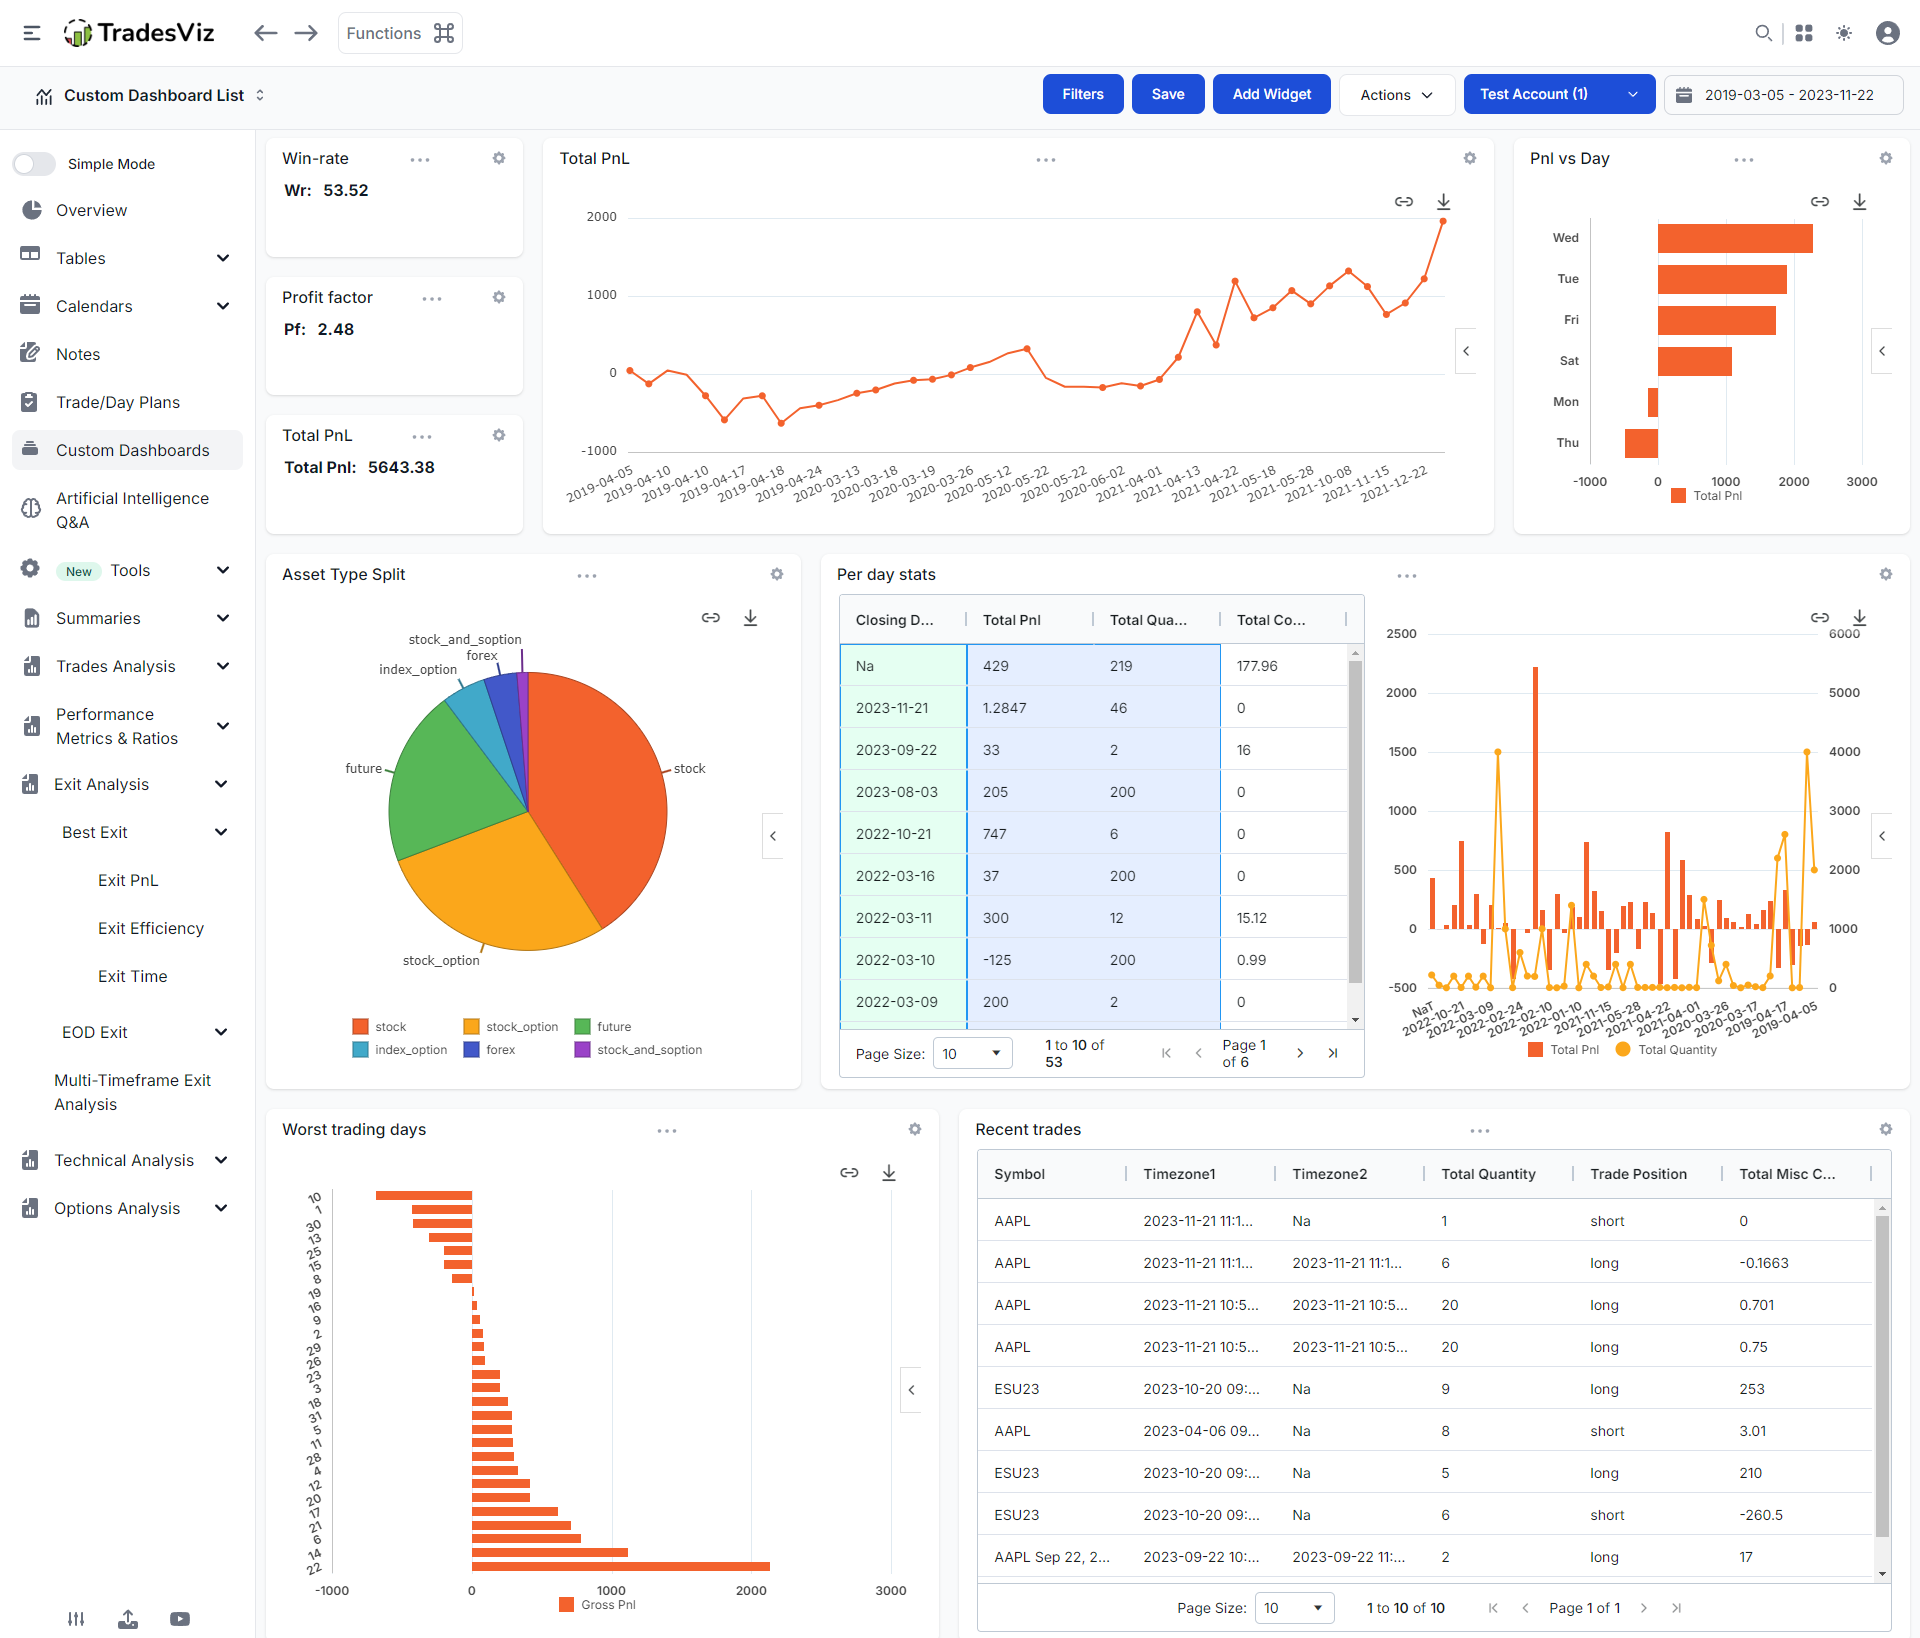The height and width of the screenshot is (1638, 1920).
Task: Expand the Actions dropdown
Action: click(1396, 95)
